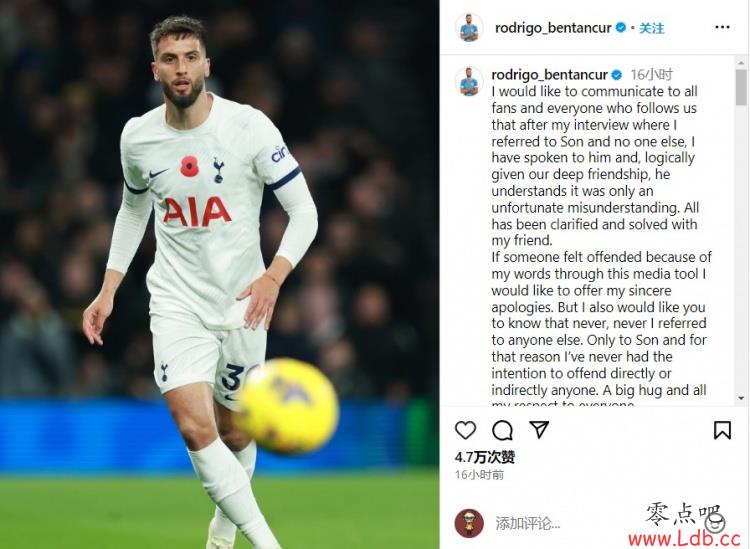This screenshot has width=750, height=549.
Task: Click the caption panel scrollbar thumb
Action: point(741,87)
